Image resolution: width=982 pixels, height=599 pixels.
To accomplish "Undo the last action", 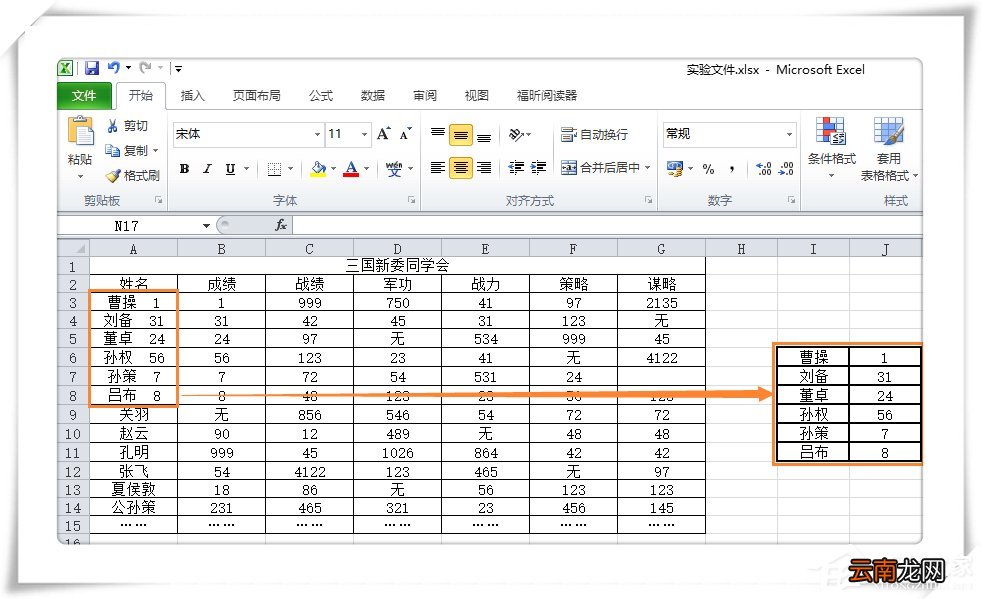I will [x=113, y=68].
